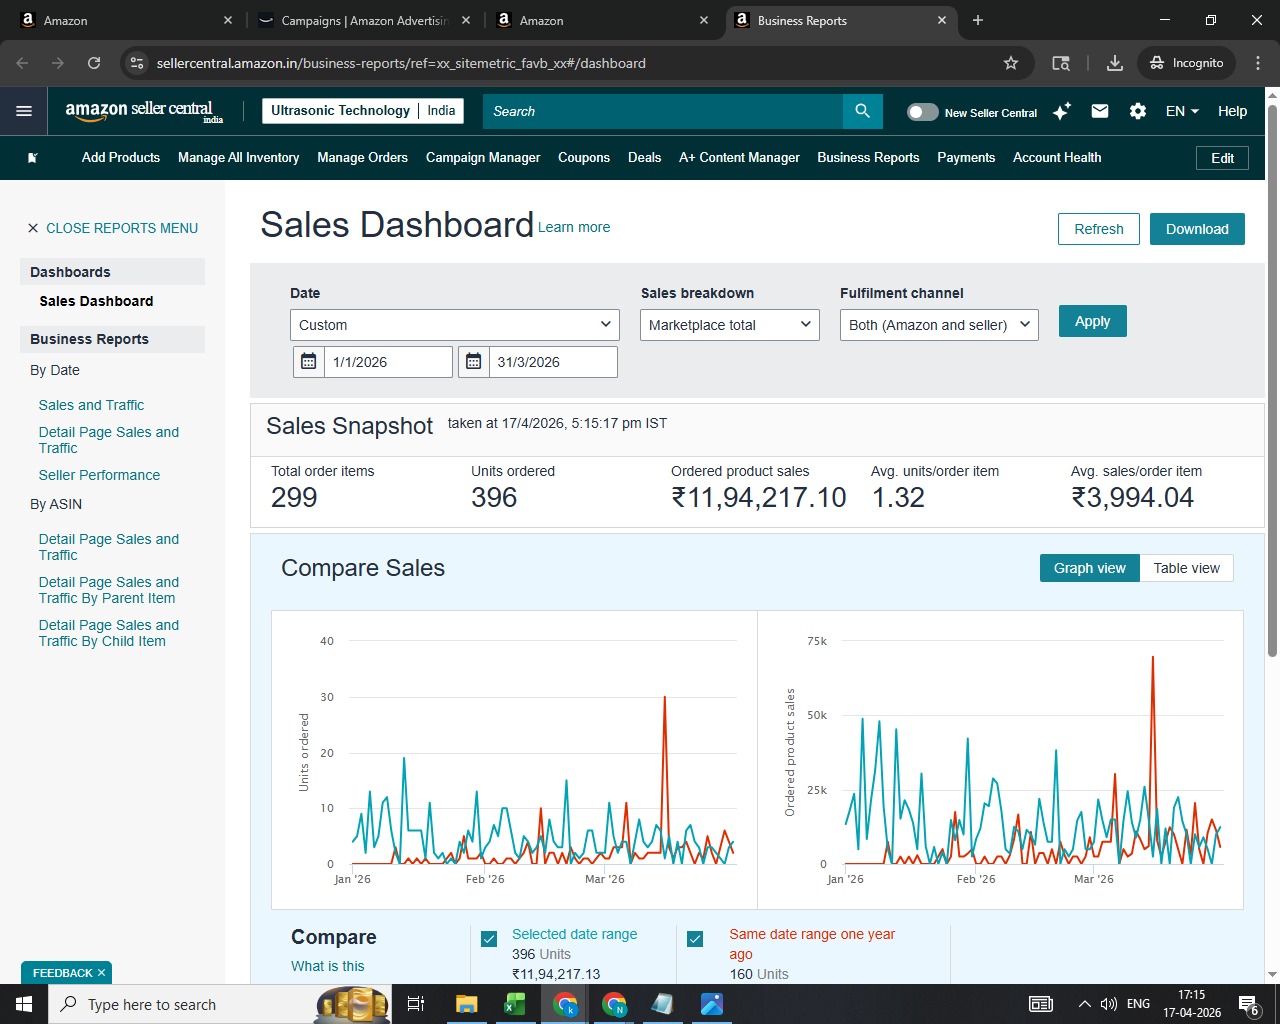Close the FEEDBACK tab X
Screen dimensions: 1280x1024
(x=102, y=973)
